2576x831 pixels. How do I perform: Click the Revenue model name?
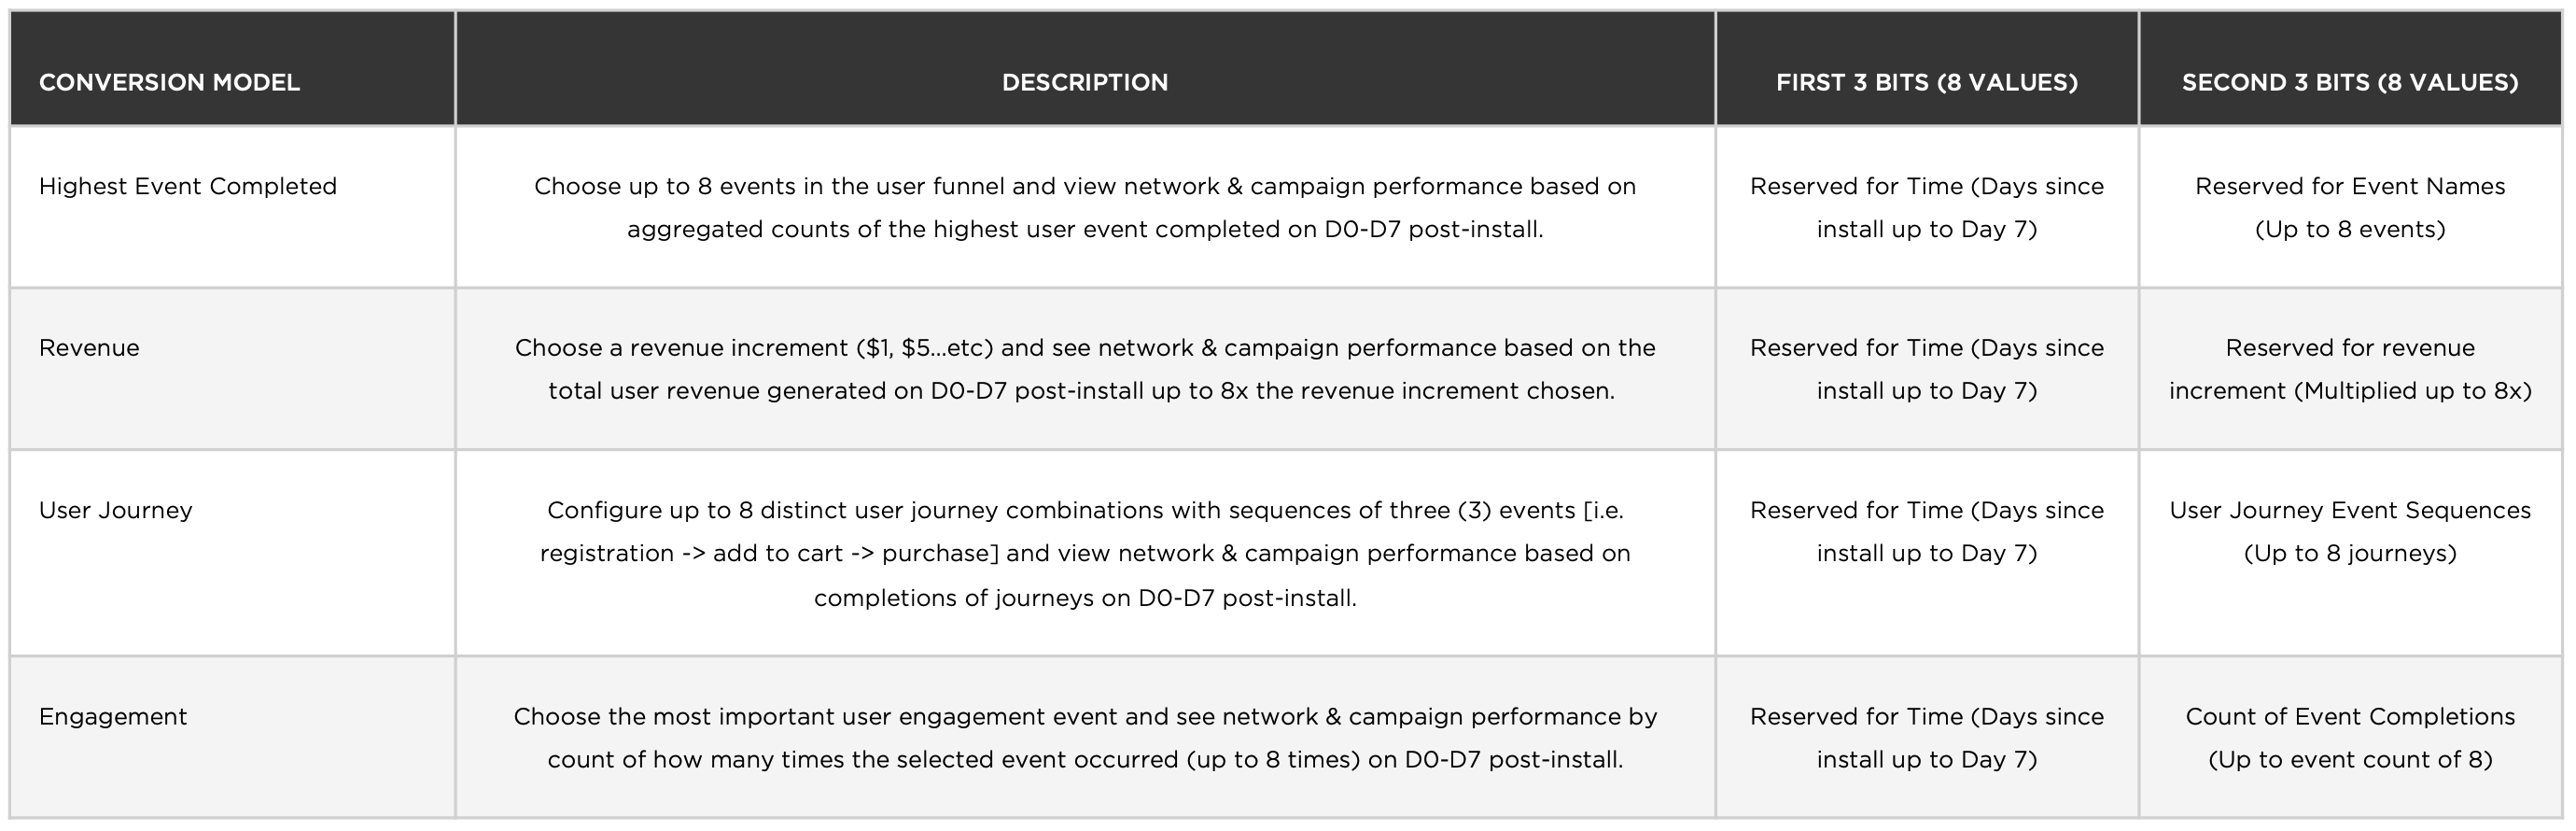click(89, 348)
